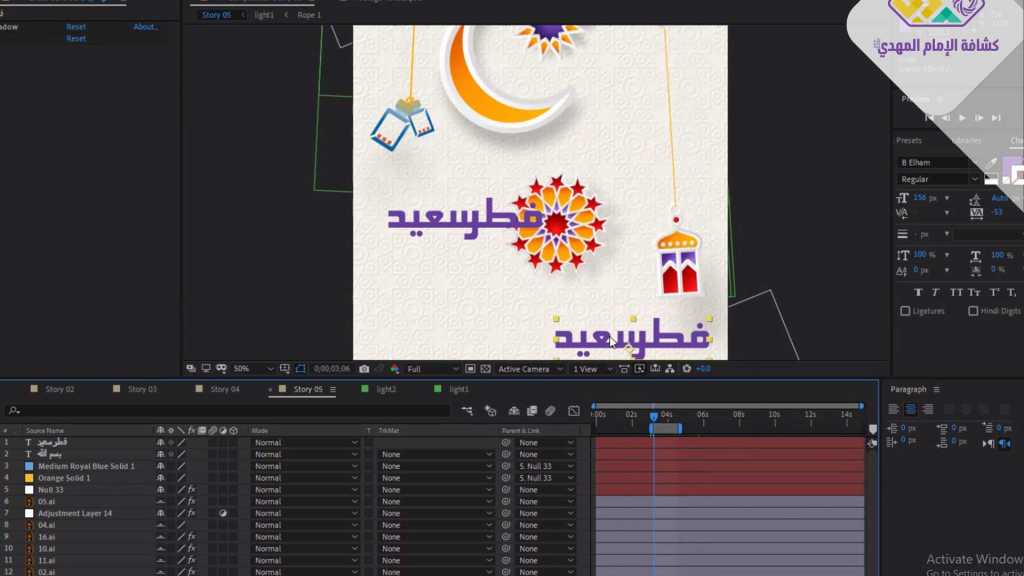
Task: Enable Motion Blur switch for compositions
Action: (x=550, y=411)
